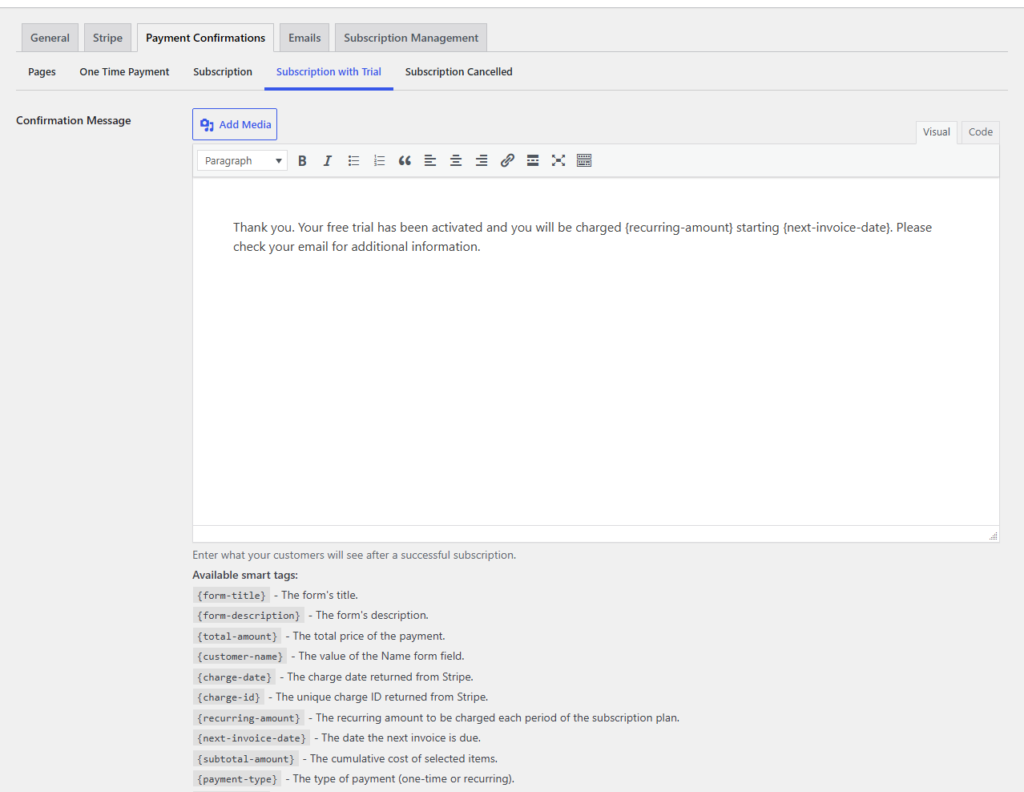The image size is (1024, 792).
Task: Click the Add Media button
Action: 234,124
